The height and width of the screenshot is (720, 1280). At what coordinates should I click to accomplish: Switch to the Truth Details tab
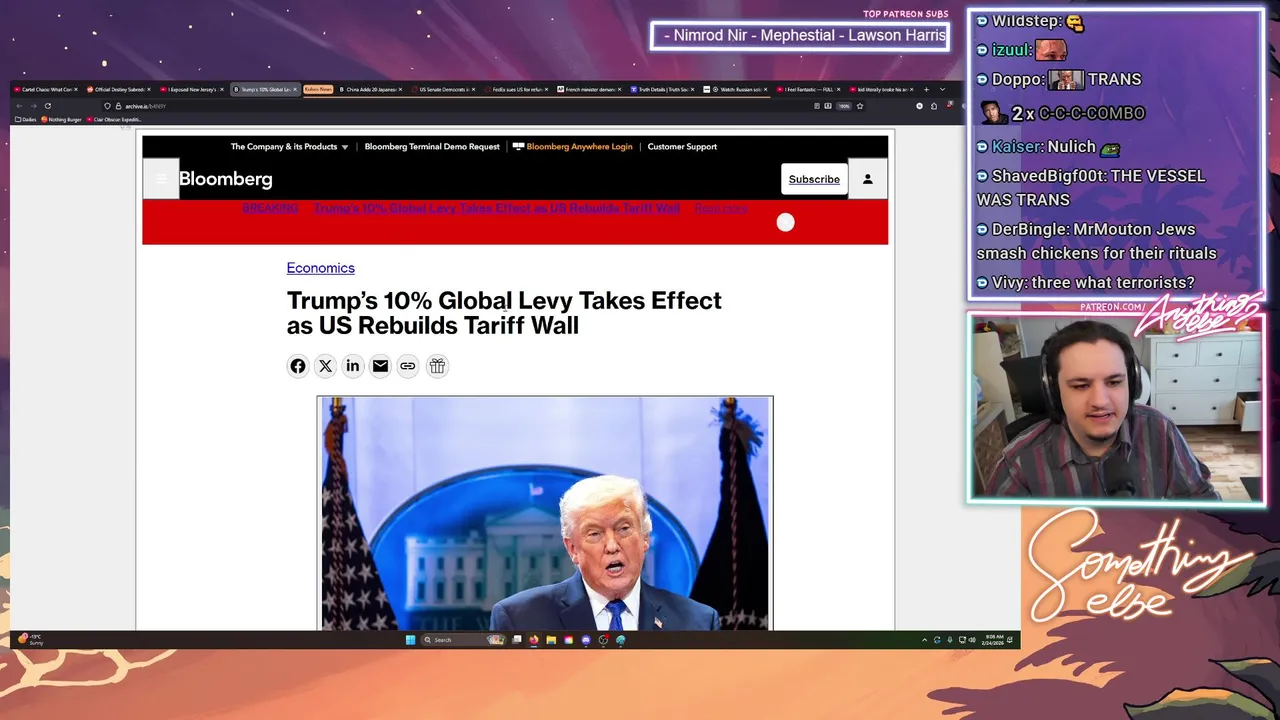tap(663, 90)
